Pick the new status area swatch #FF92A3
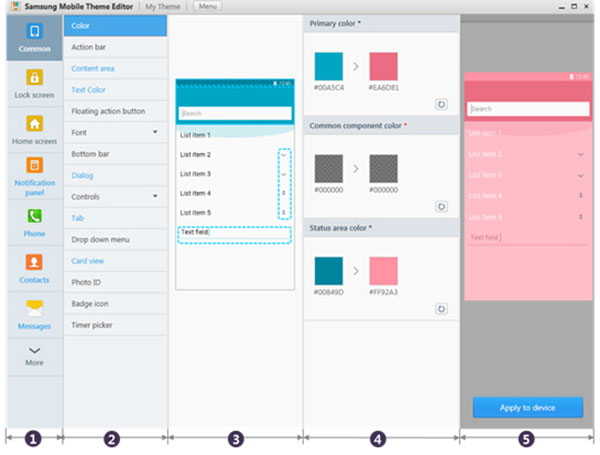The width and height of the screenshot is (600, 455). [x=383, y=271]
